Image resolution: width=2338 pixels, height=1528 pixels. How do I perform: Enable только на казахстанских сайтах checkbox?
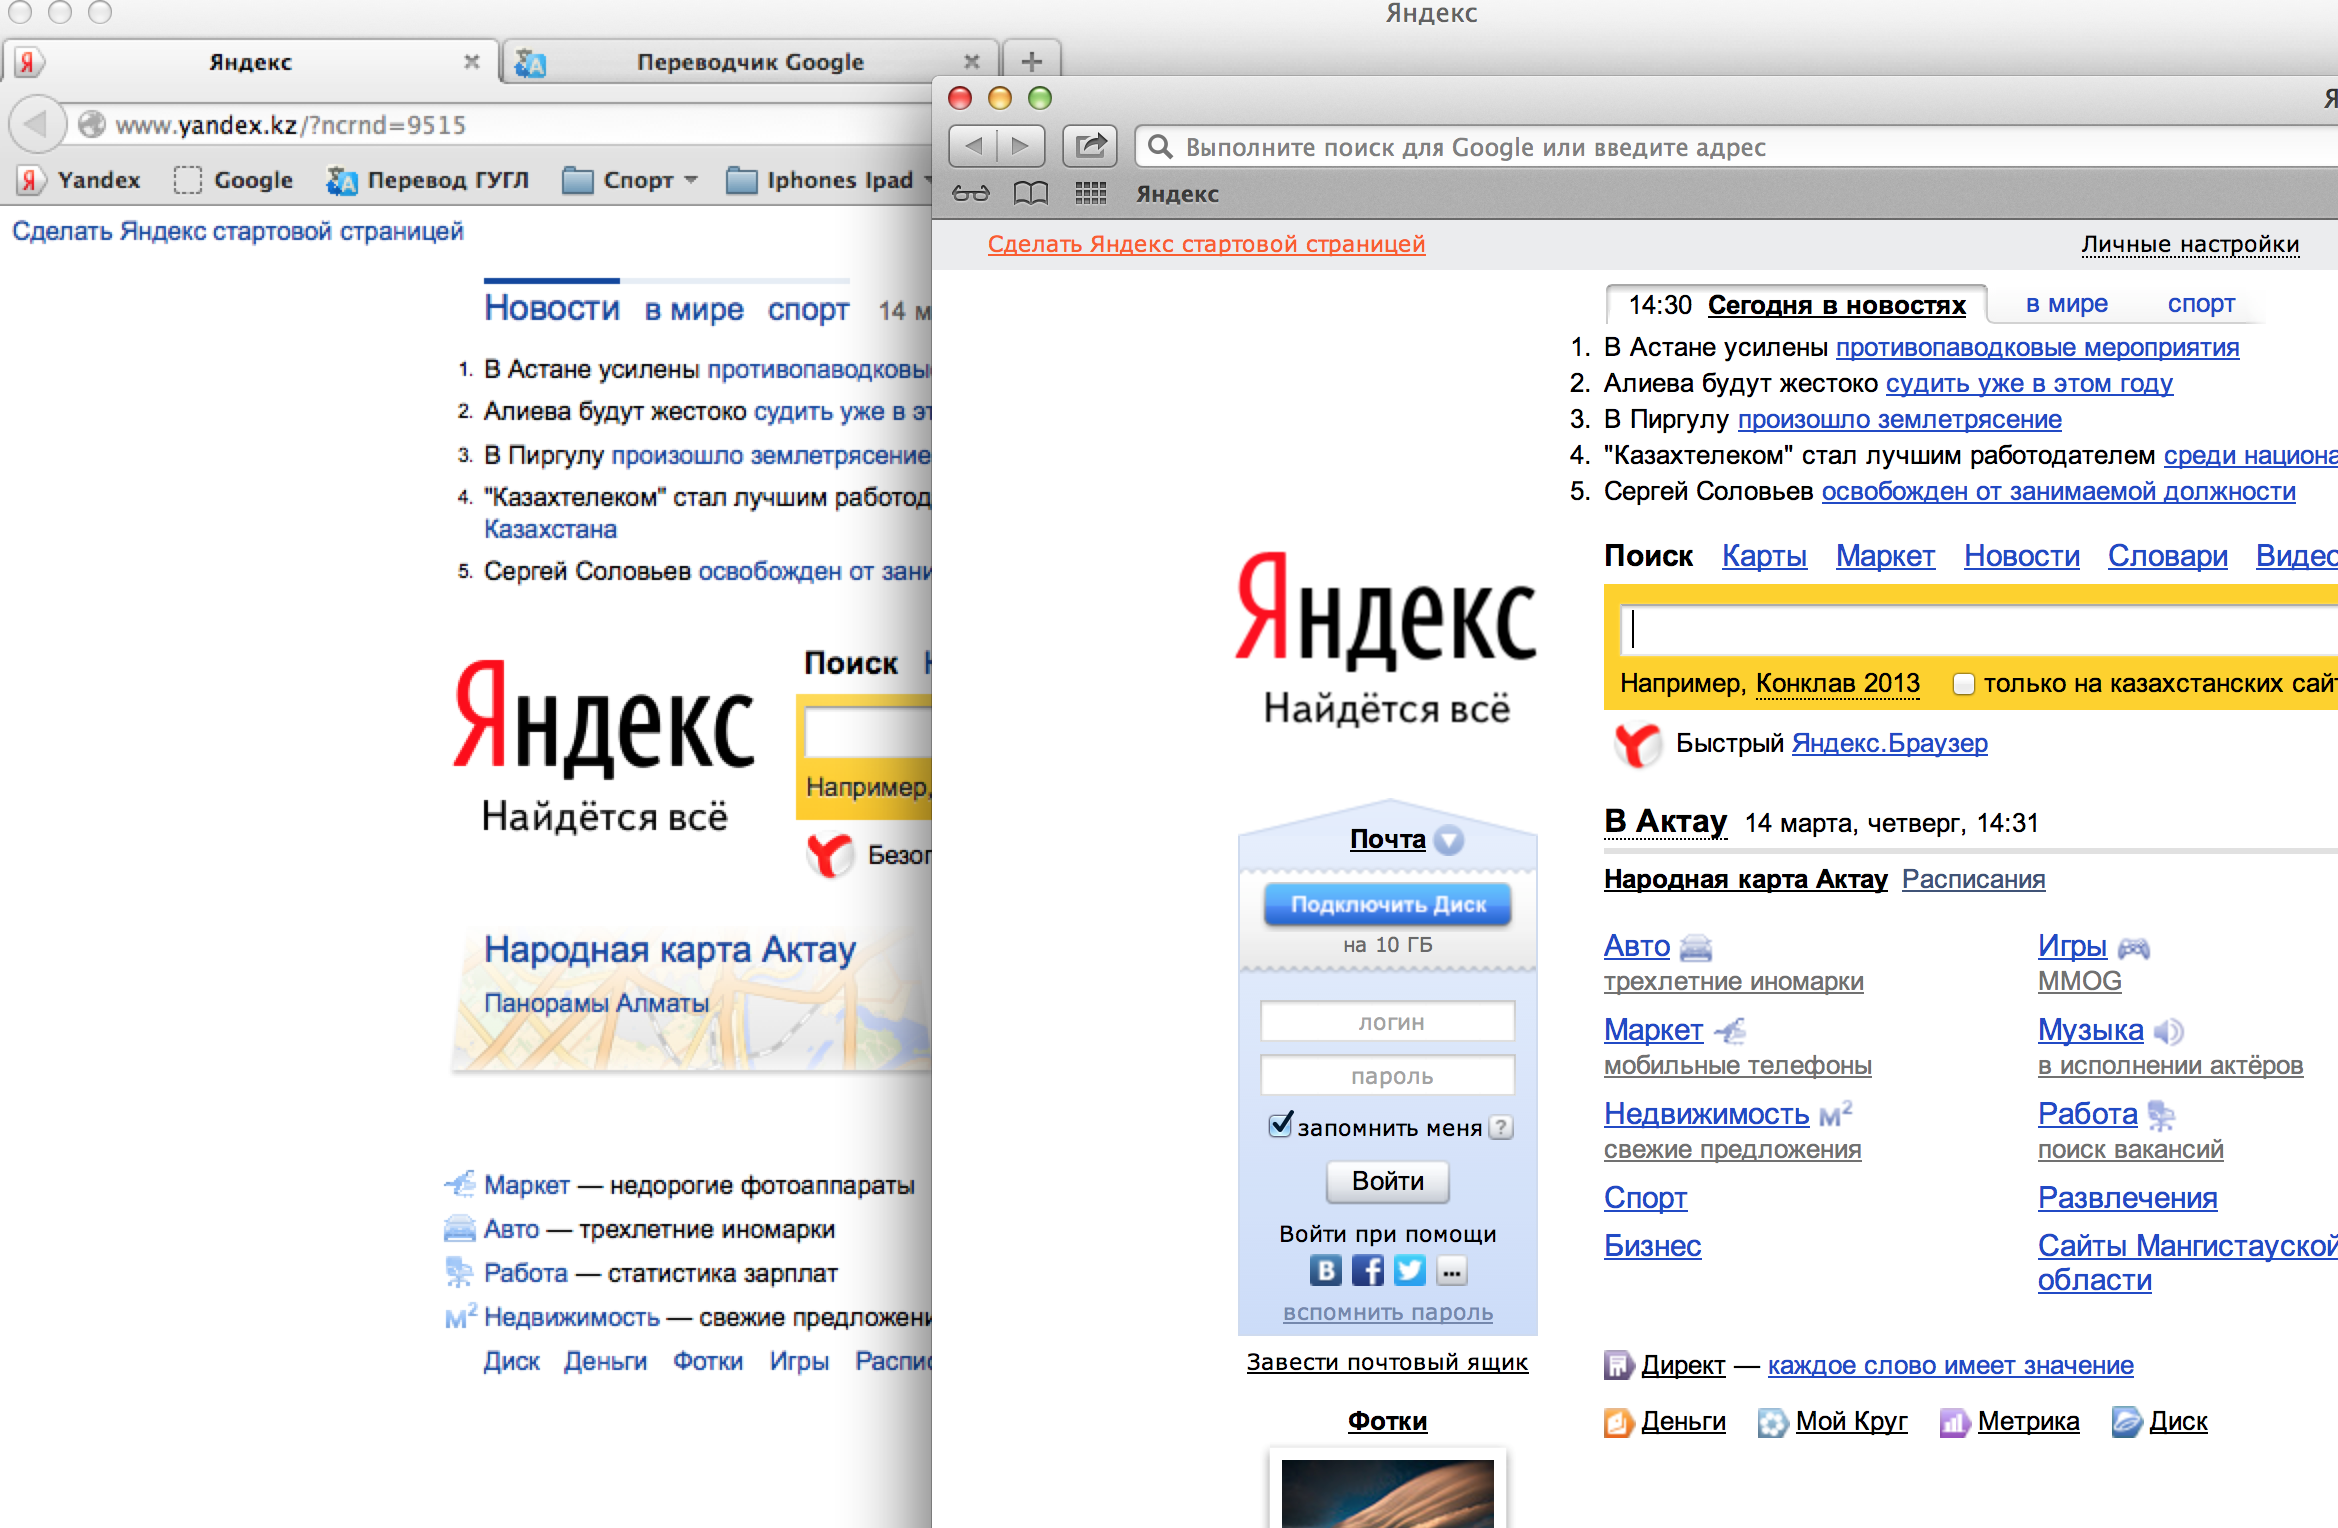[1964, 684]
